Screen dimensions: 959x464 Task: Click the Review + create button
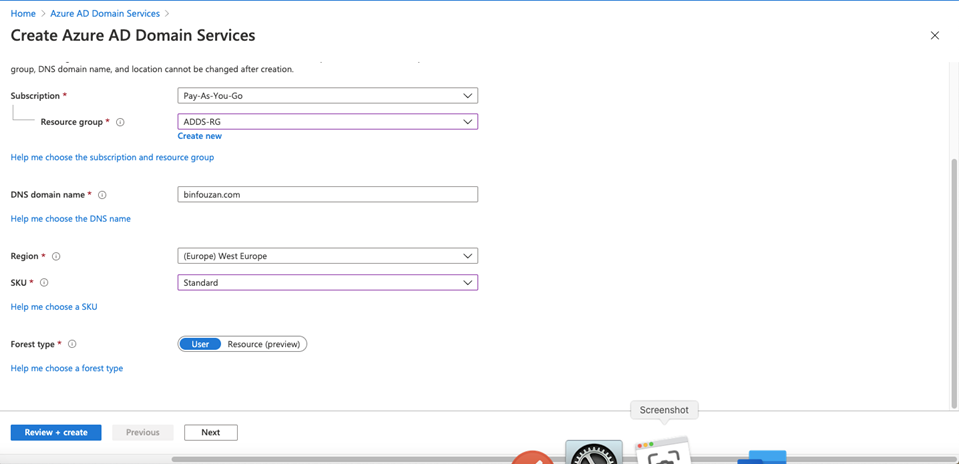click(x=56, y=432)
